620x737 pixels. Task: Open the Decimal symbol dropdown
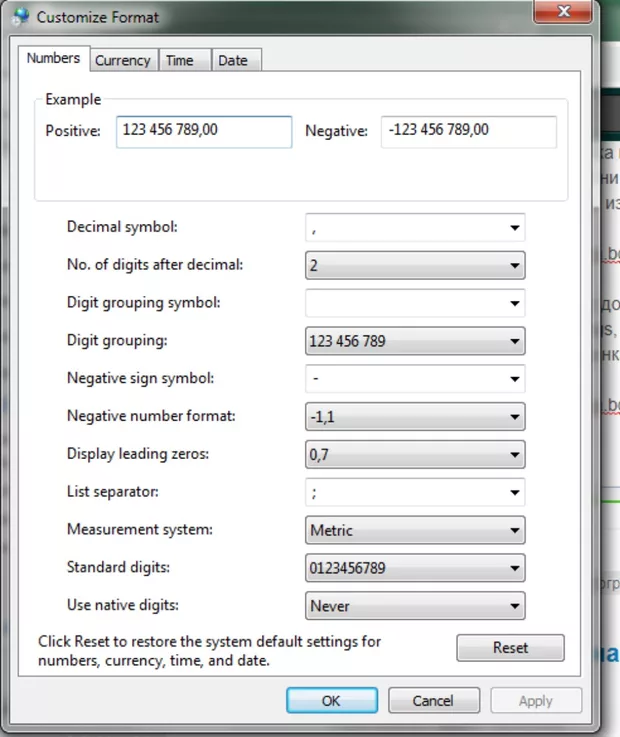(x=415, y=227)
